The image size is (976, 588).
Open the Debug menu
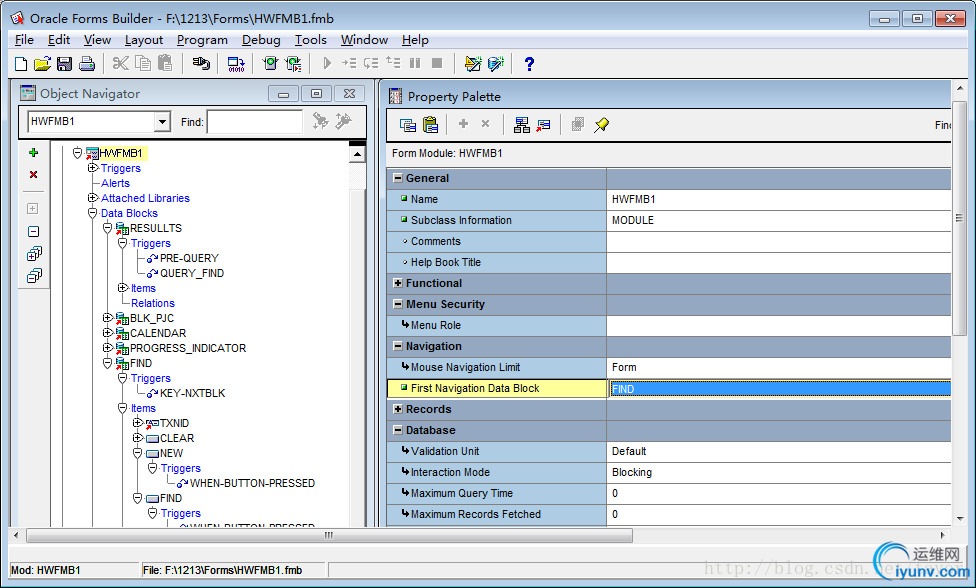click(x=261, y=40)
